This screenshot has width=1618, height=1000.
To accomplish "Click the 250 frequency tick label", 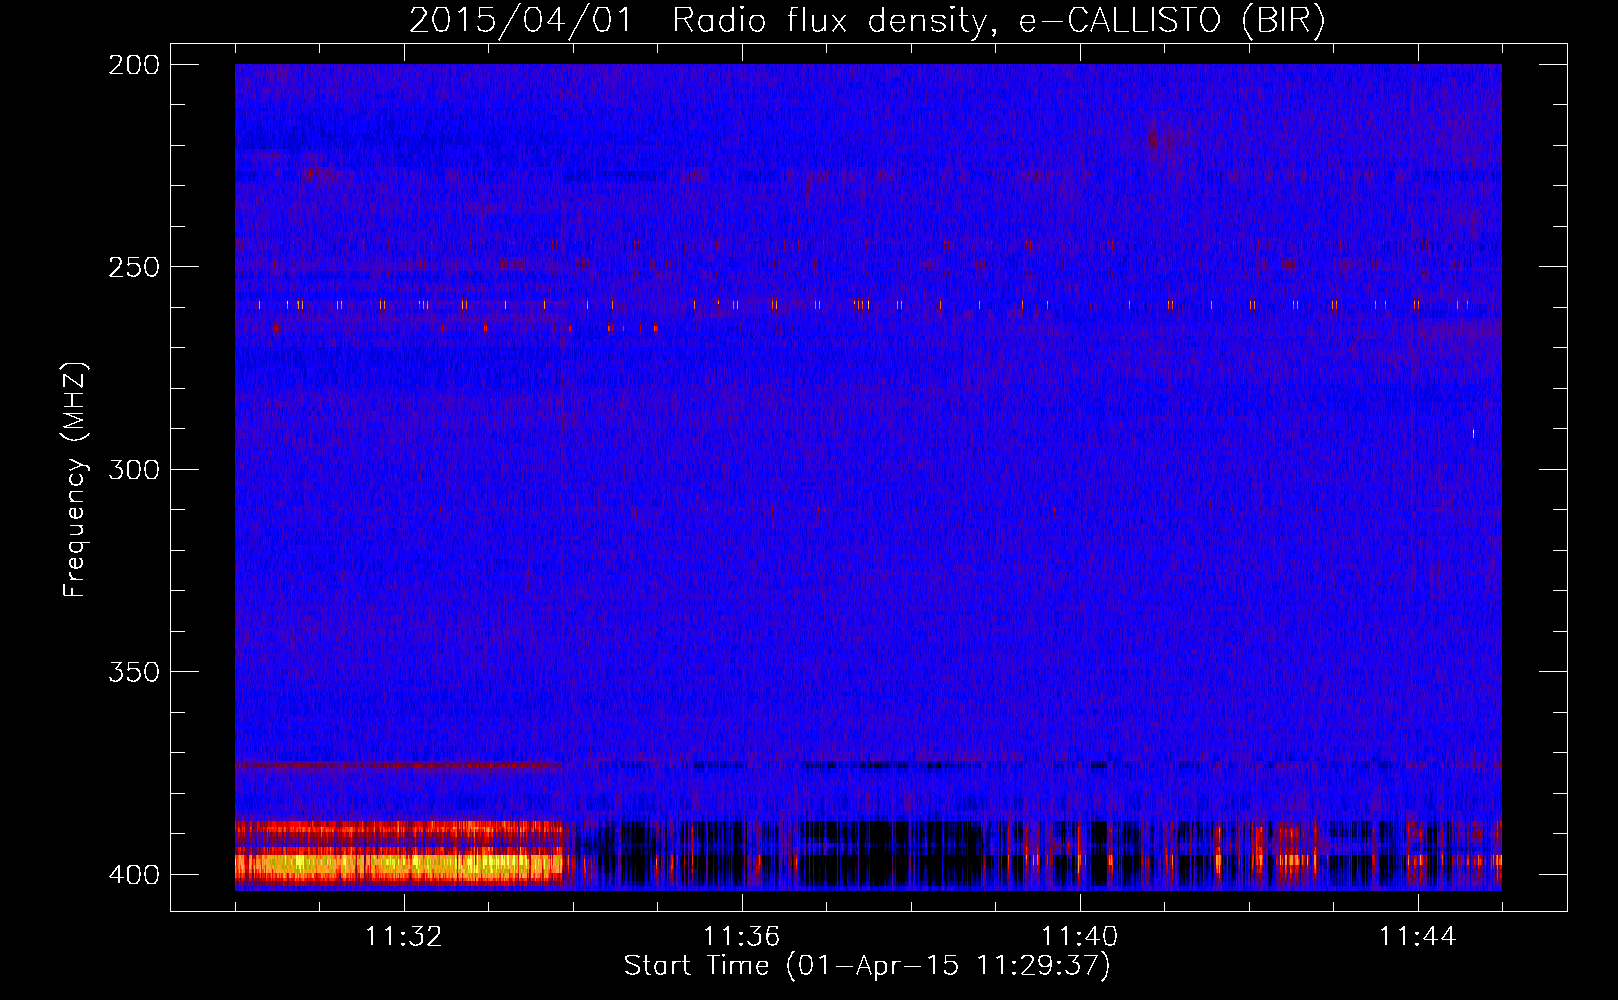I will [x=133, y=267].
